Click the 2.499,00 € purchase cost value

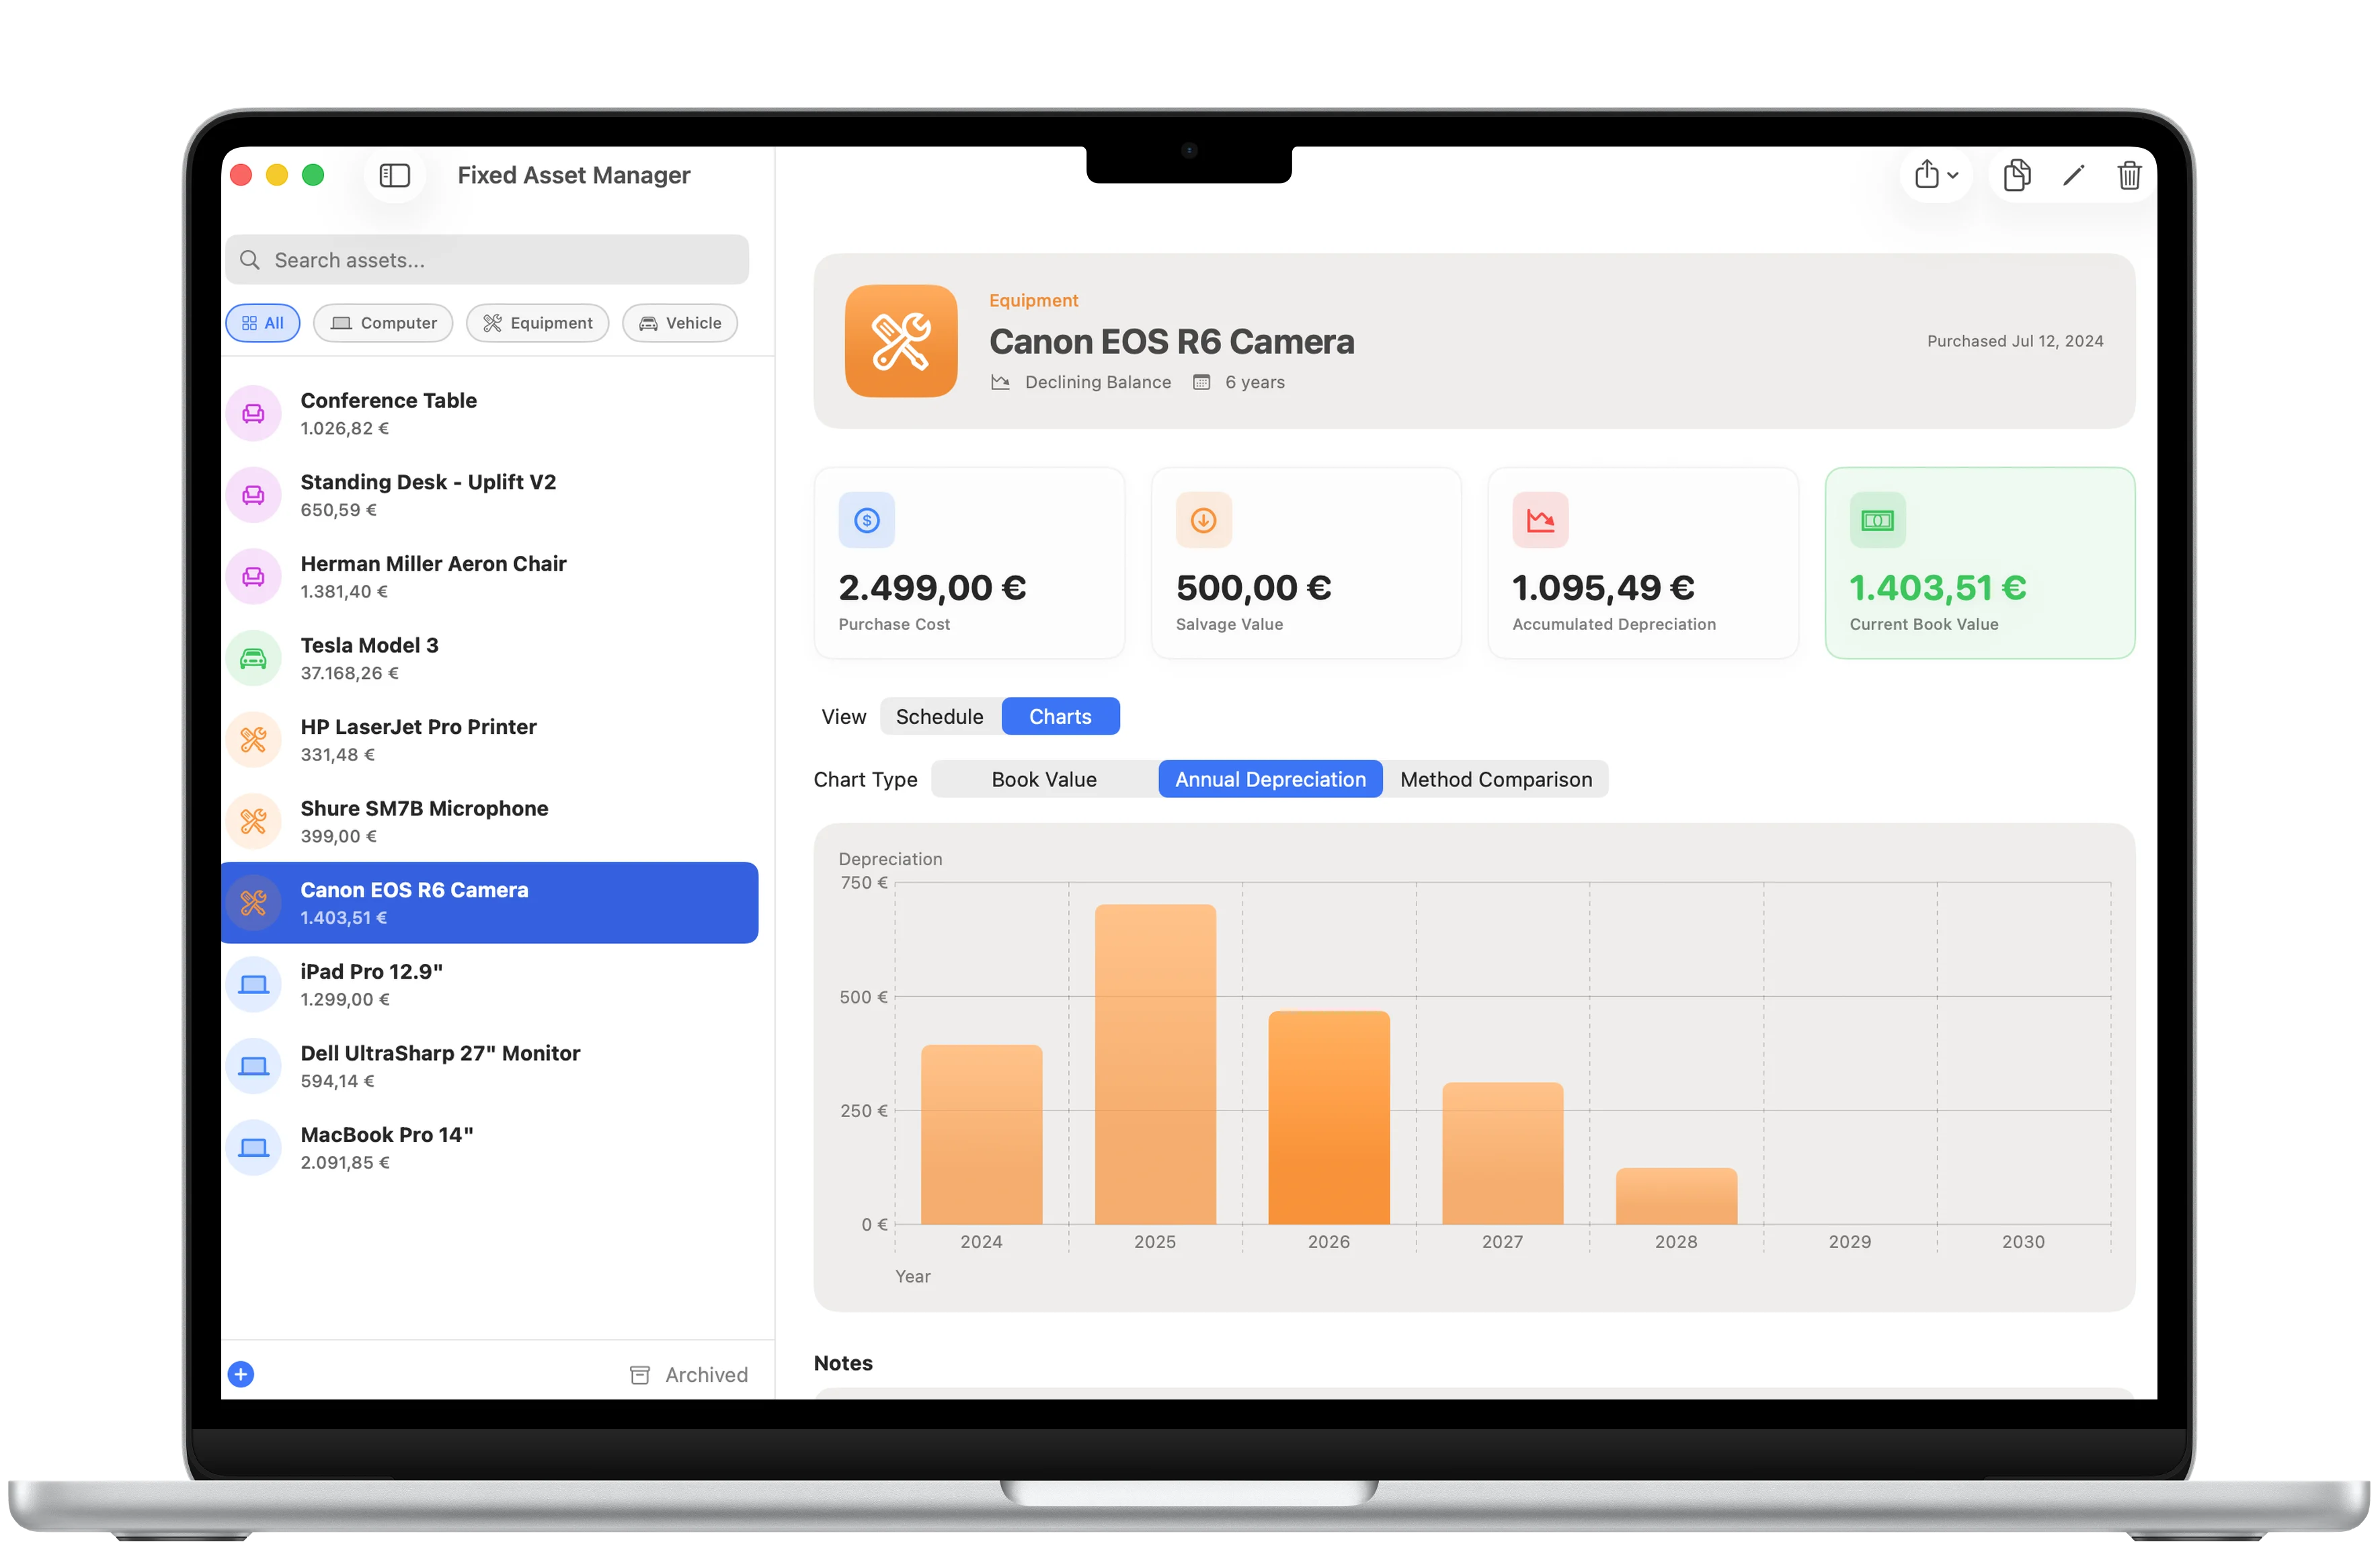click(932, 588)
